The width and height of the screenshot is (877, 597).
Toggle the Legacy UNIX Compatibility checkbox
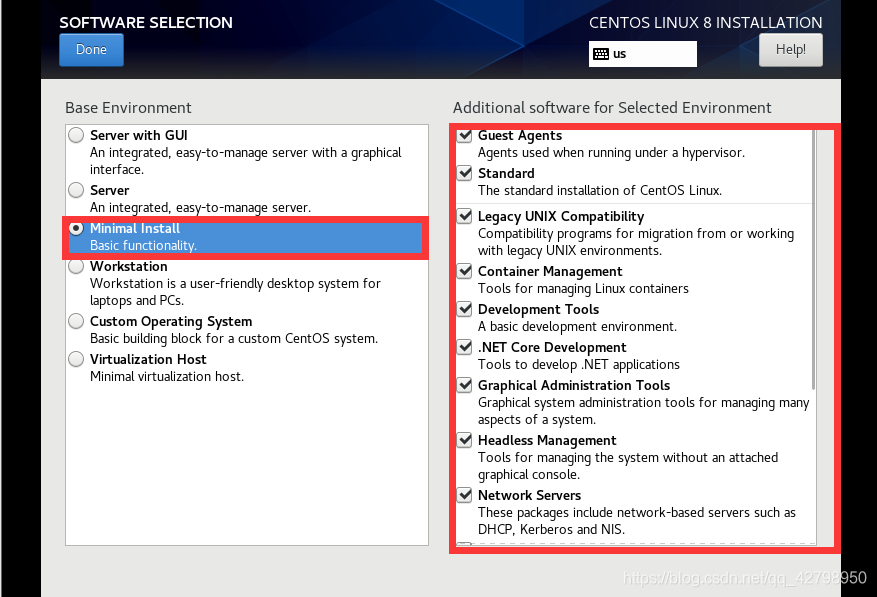[x=465, y=216]
